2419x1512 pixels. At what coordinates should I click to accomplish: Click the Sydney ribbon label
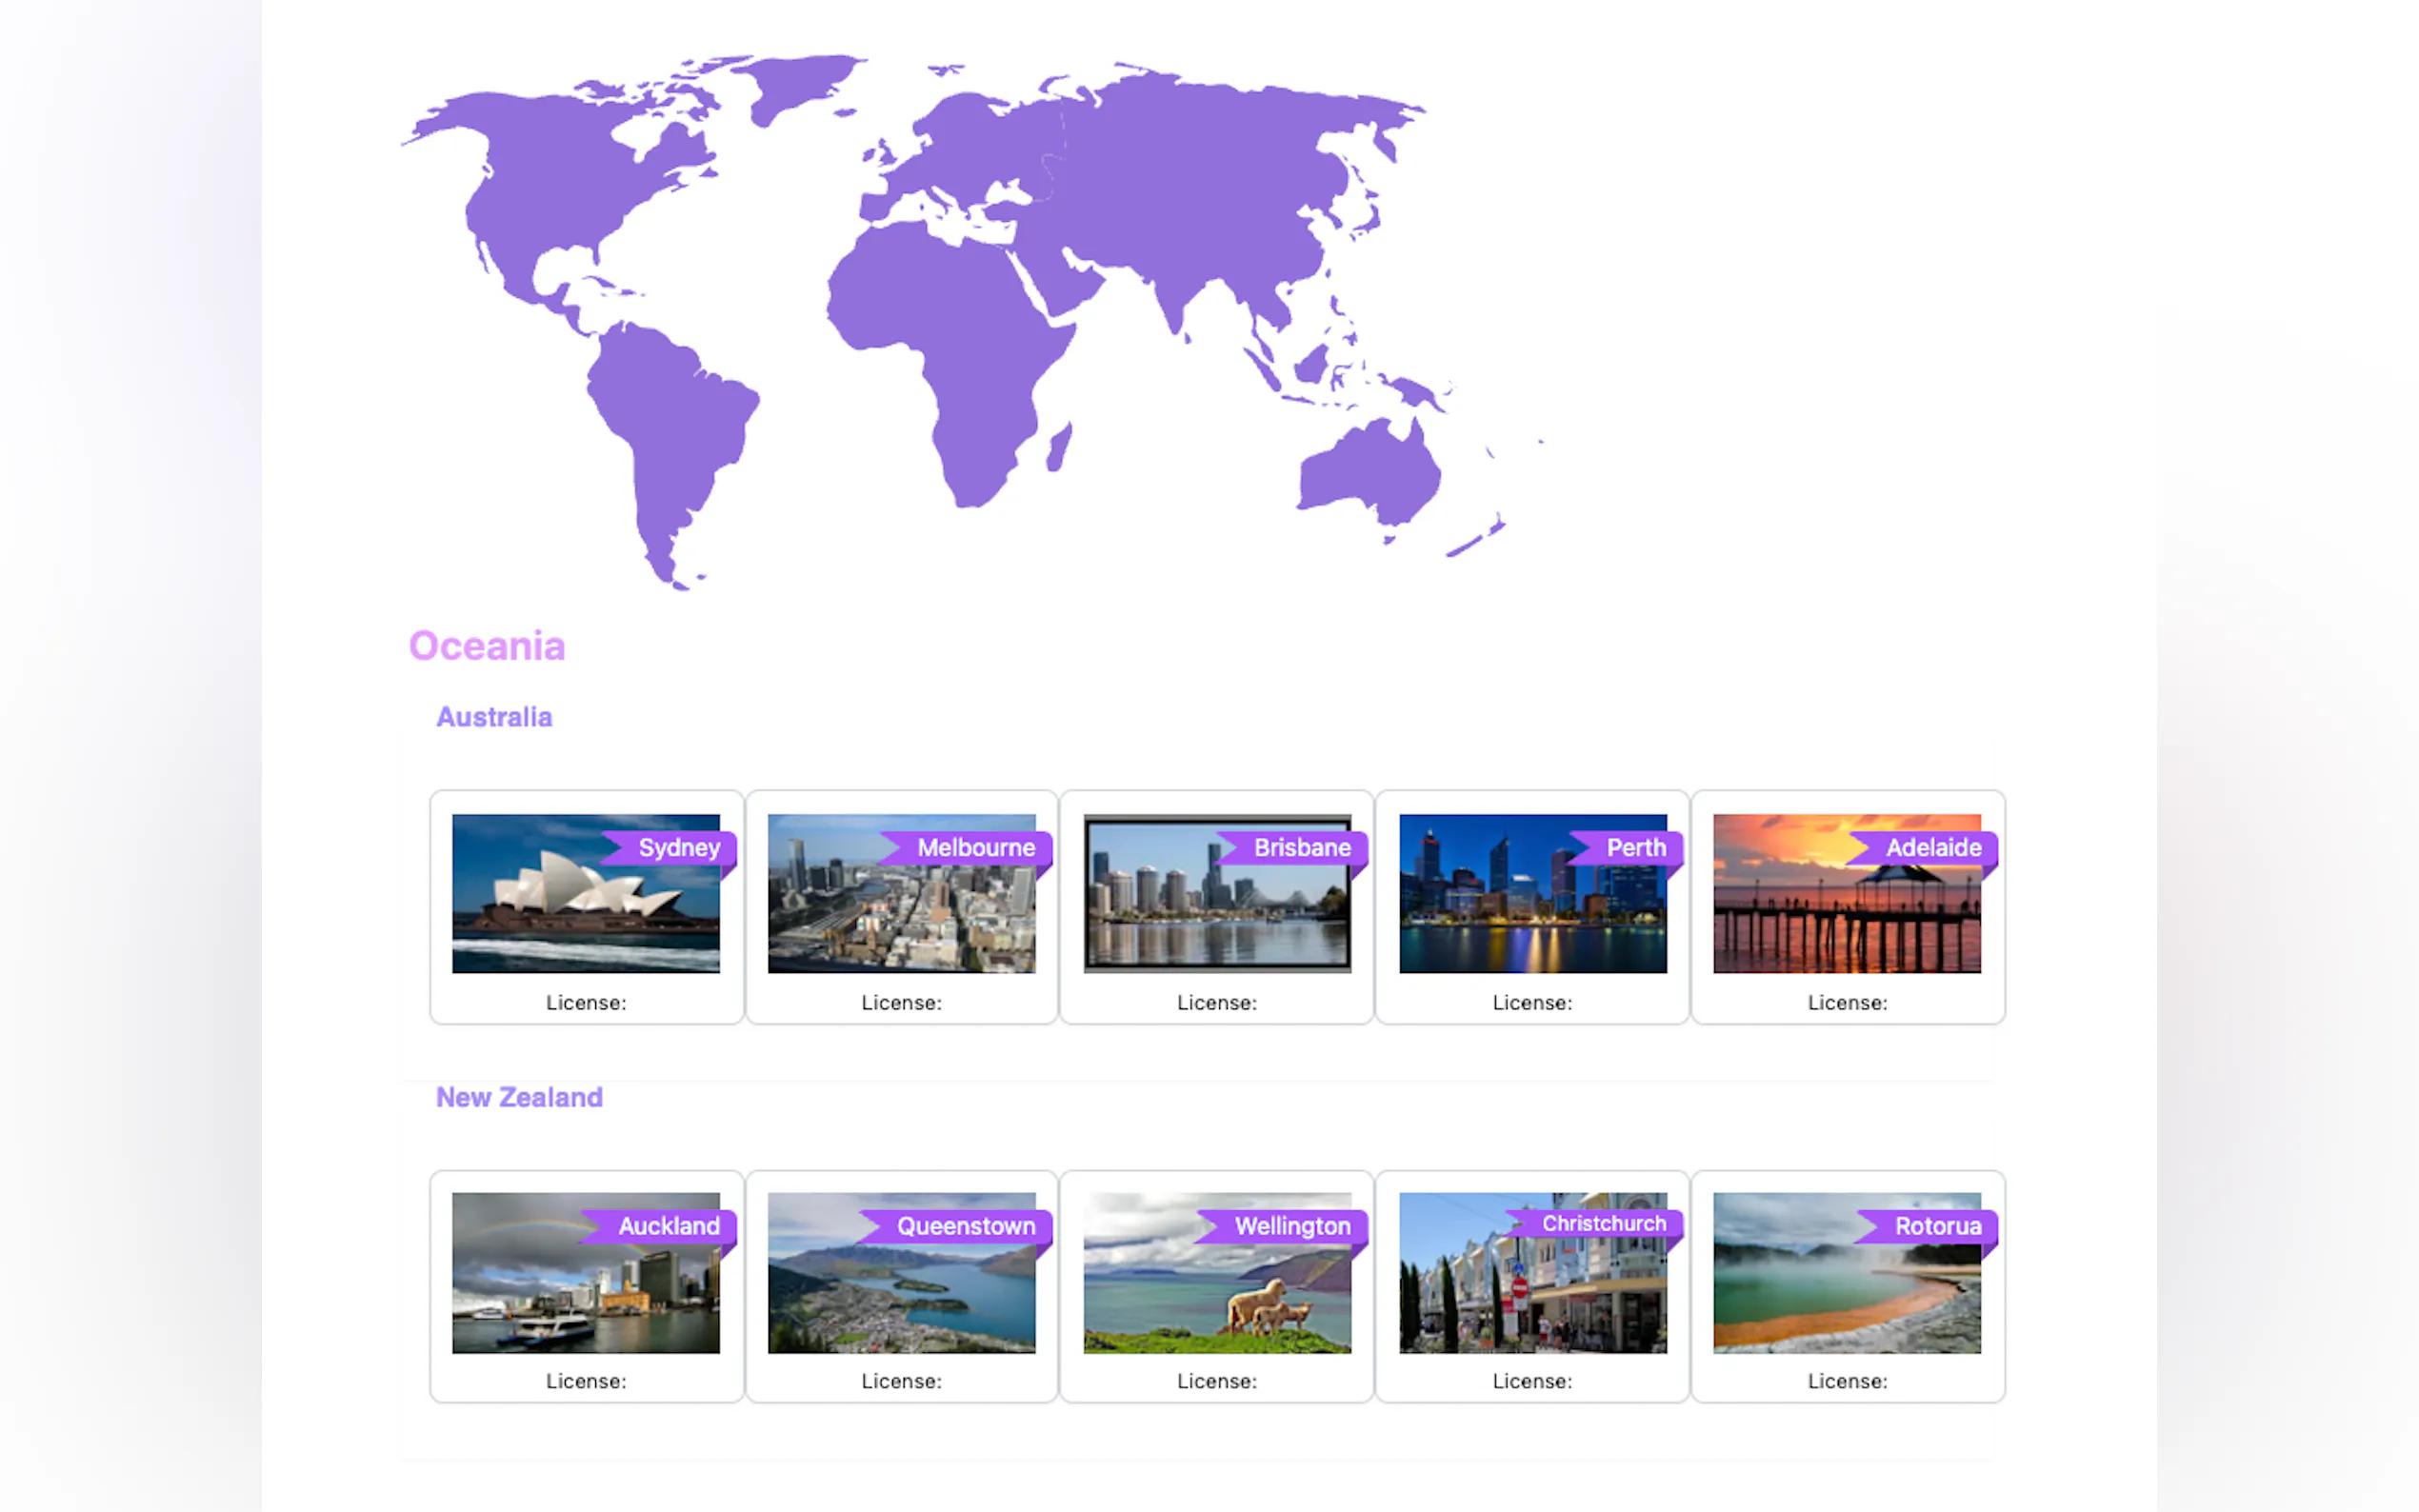click(678, 848)
